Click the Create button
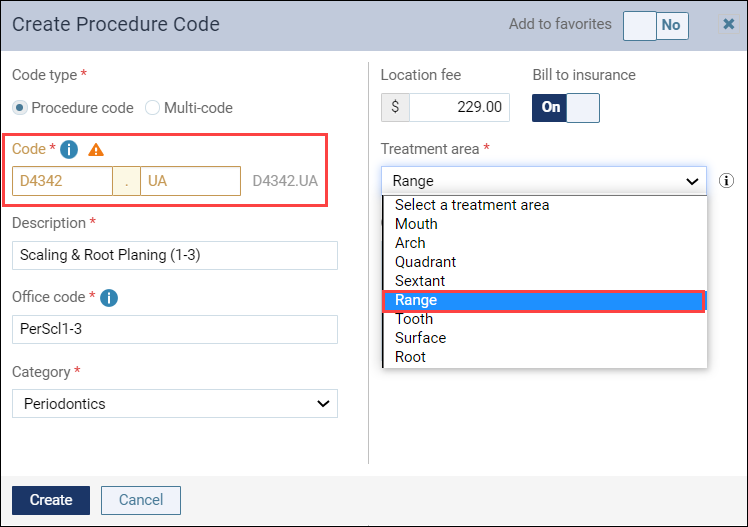Viewport: 748px width, 527px height. click(x=51, y=500)
